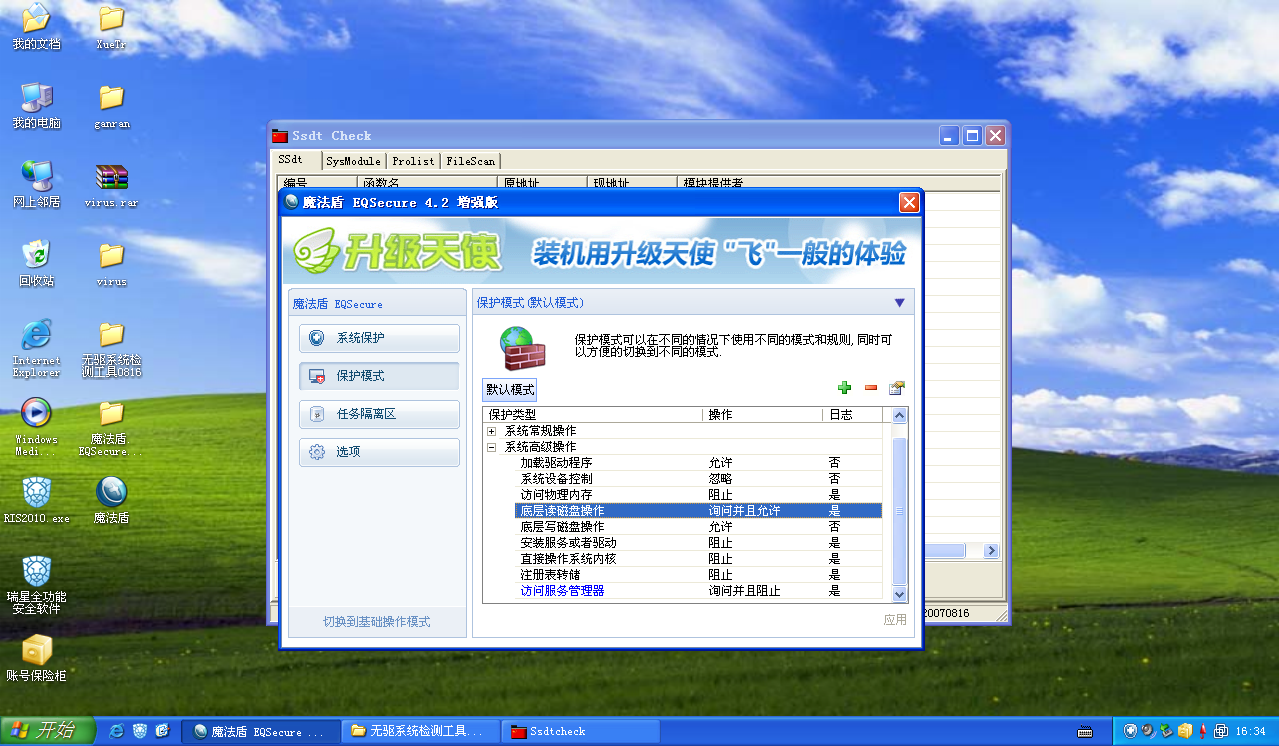The width and height of the screenshot is (1279, 746).
Task: Select the Windows Media Player desktop icon
Action: pyautogui.click(x=36, y=427)
